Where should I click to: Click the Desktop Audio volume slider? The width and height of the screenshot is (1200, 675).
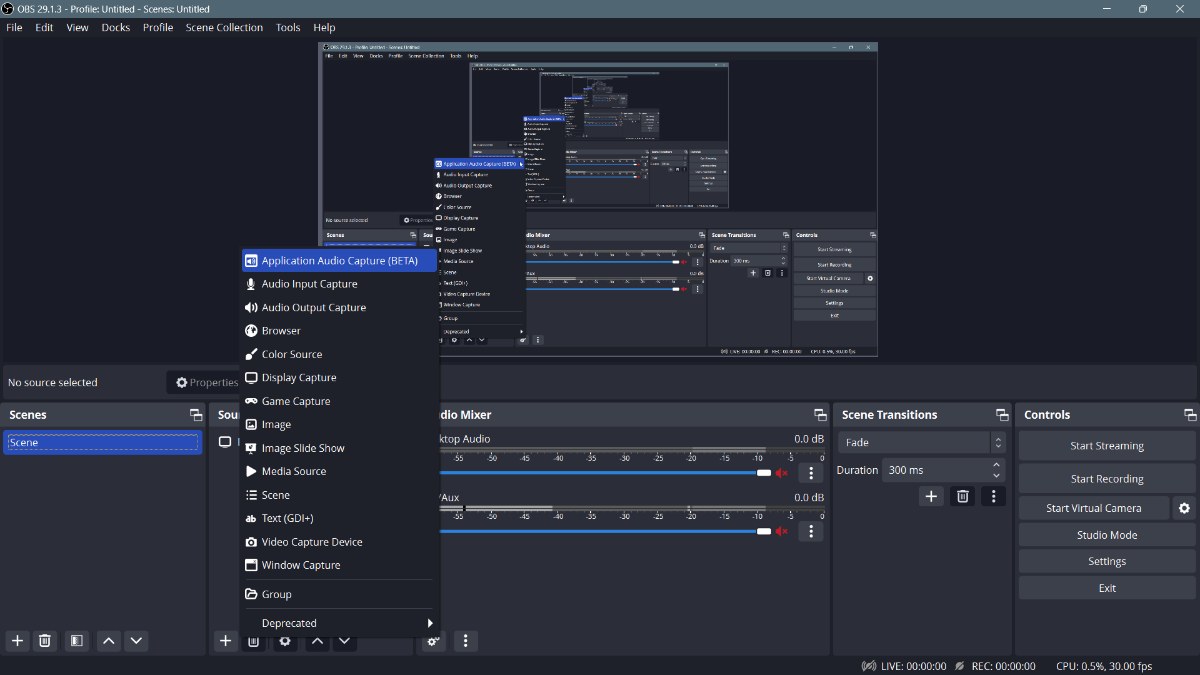point(607,473)
